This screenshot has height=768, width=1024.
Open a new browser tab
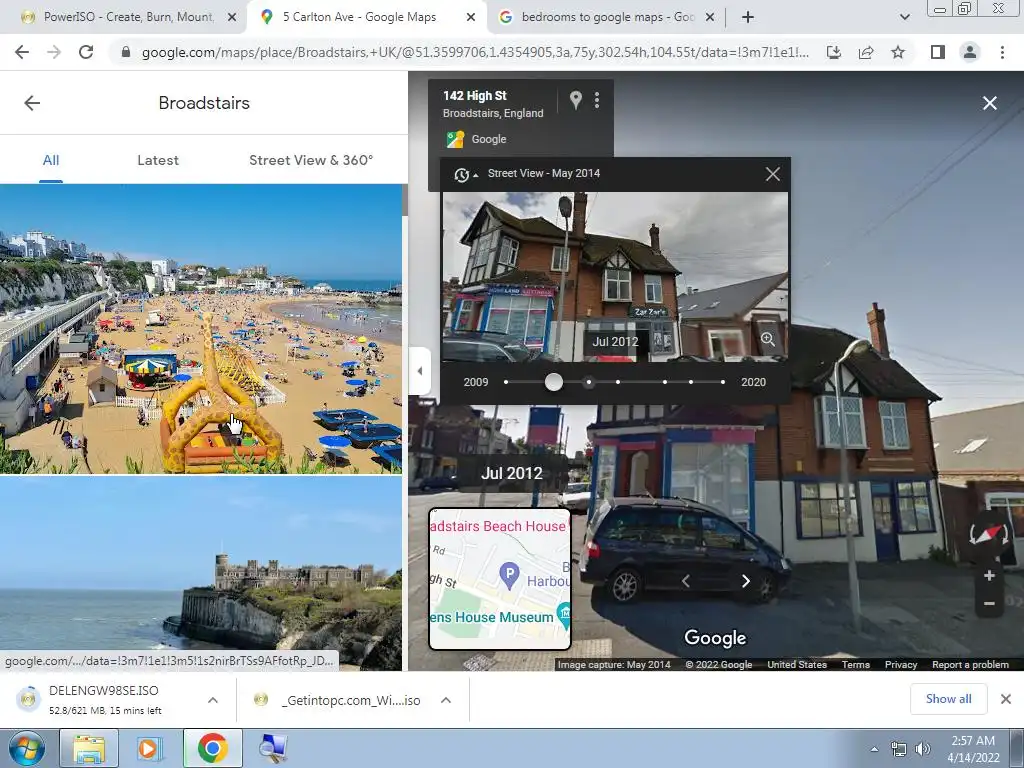[x=748, y=18]
